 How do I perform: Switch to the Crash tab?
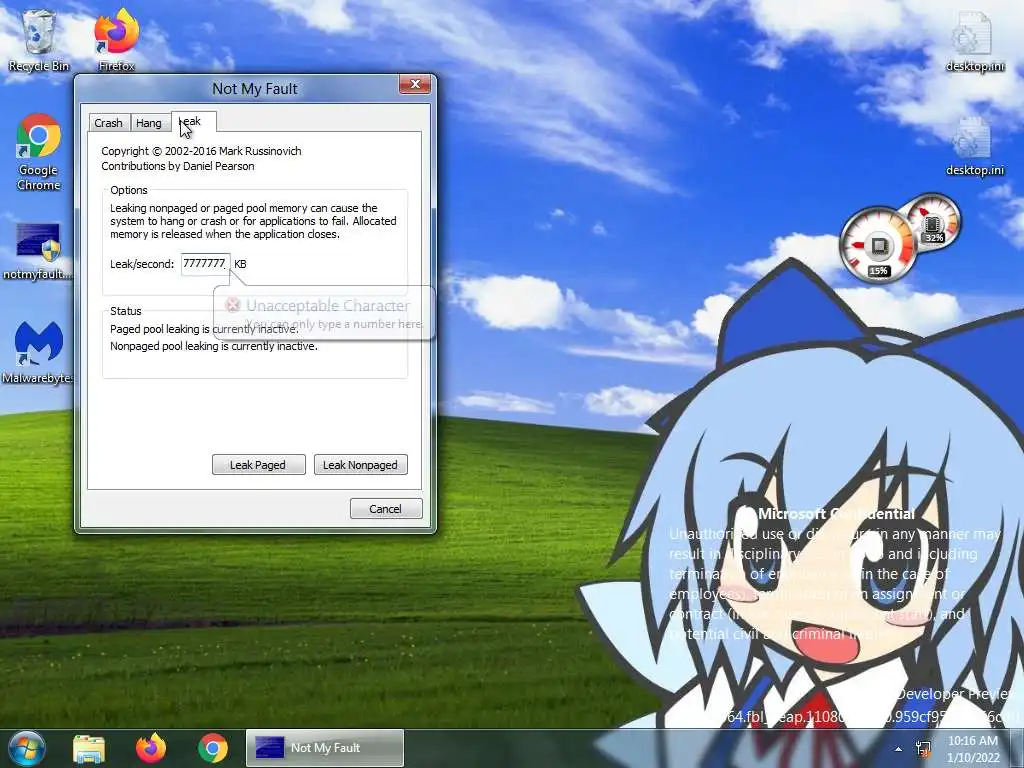pos(108,123)
